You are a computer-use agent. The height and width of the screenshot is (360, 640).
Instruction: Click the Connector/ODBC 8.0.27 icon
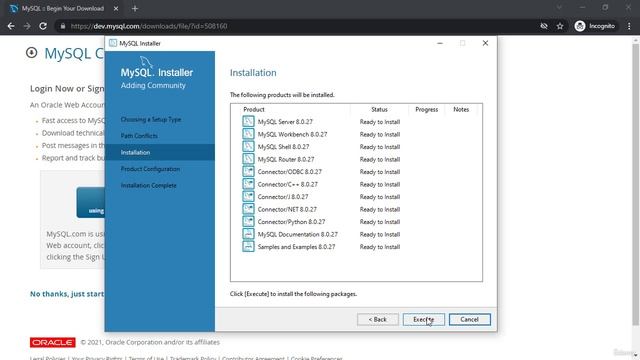[248, 171]
